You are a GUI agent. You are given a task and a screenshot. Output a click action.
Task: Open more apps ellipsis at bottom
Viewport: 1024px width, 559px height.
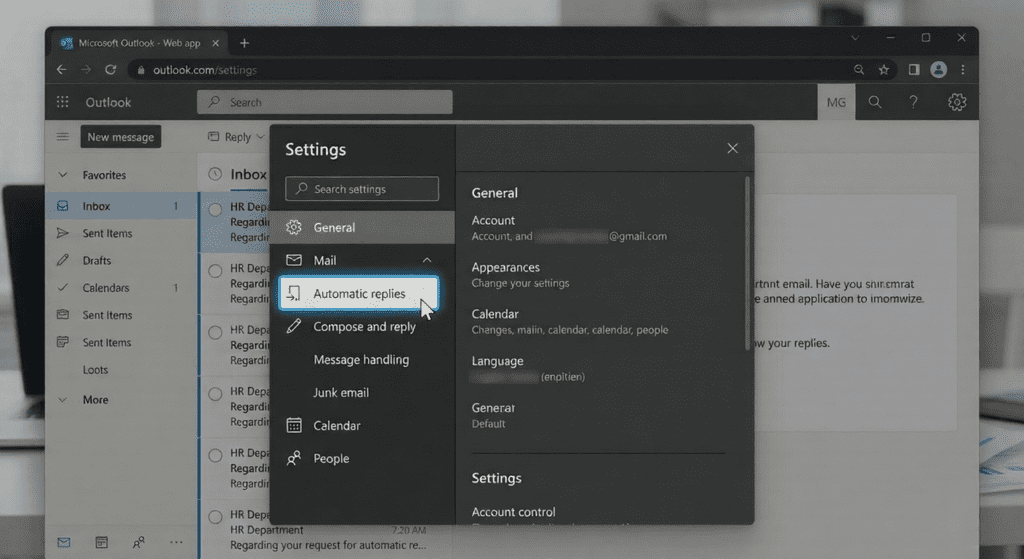[x=176, y=542]
